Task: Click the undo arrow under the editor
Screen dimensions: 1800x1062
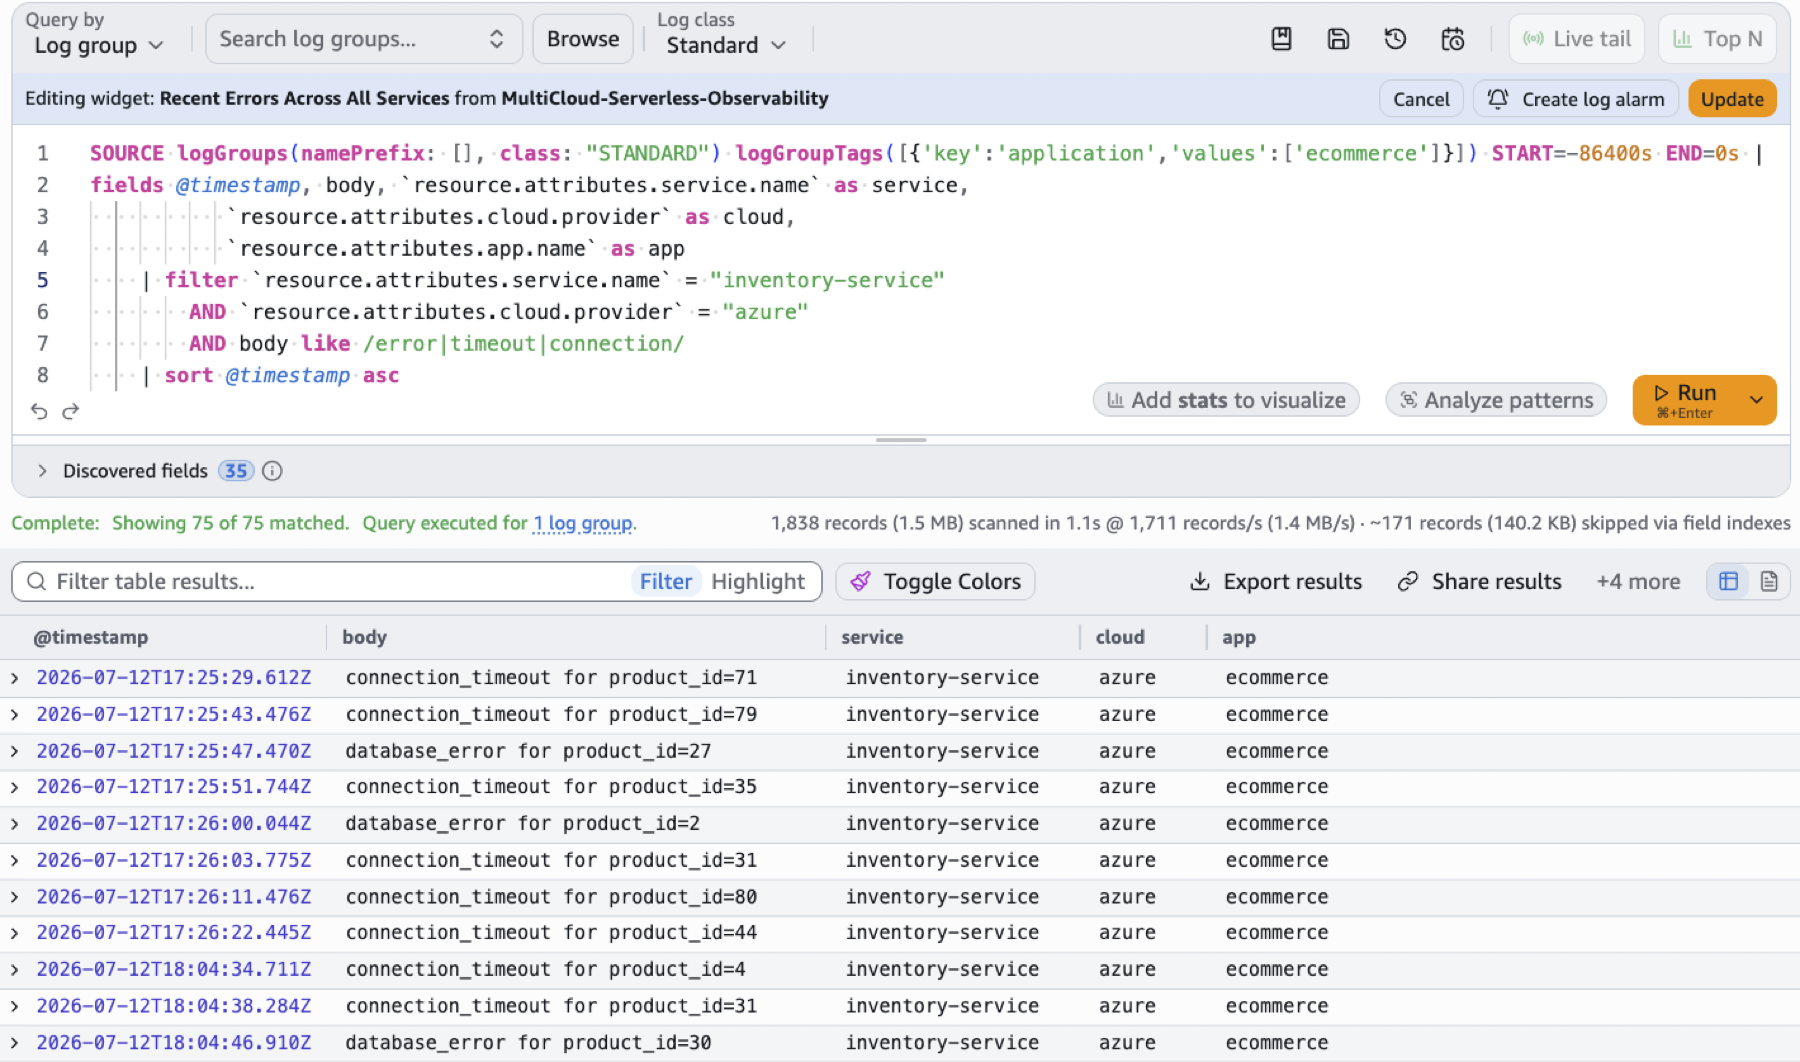Action: 39,411
